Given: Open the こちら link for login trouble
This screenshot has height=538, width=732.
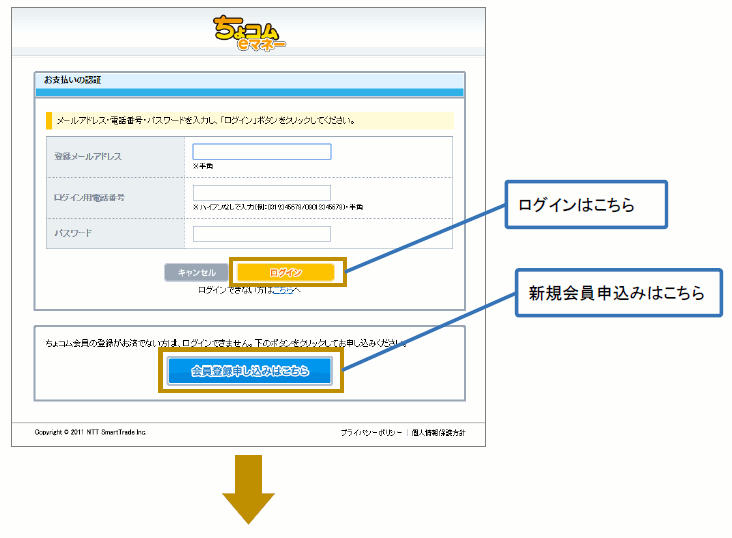Looking at the screenshot, I should [280, 290].
